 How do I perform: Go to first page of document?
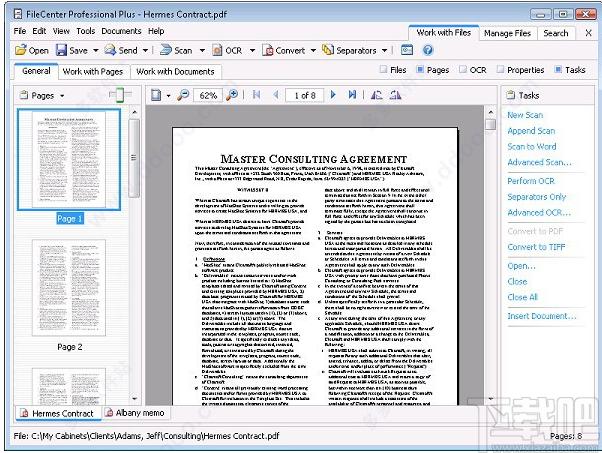coord(256,95)
